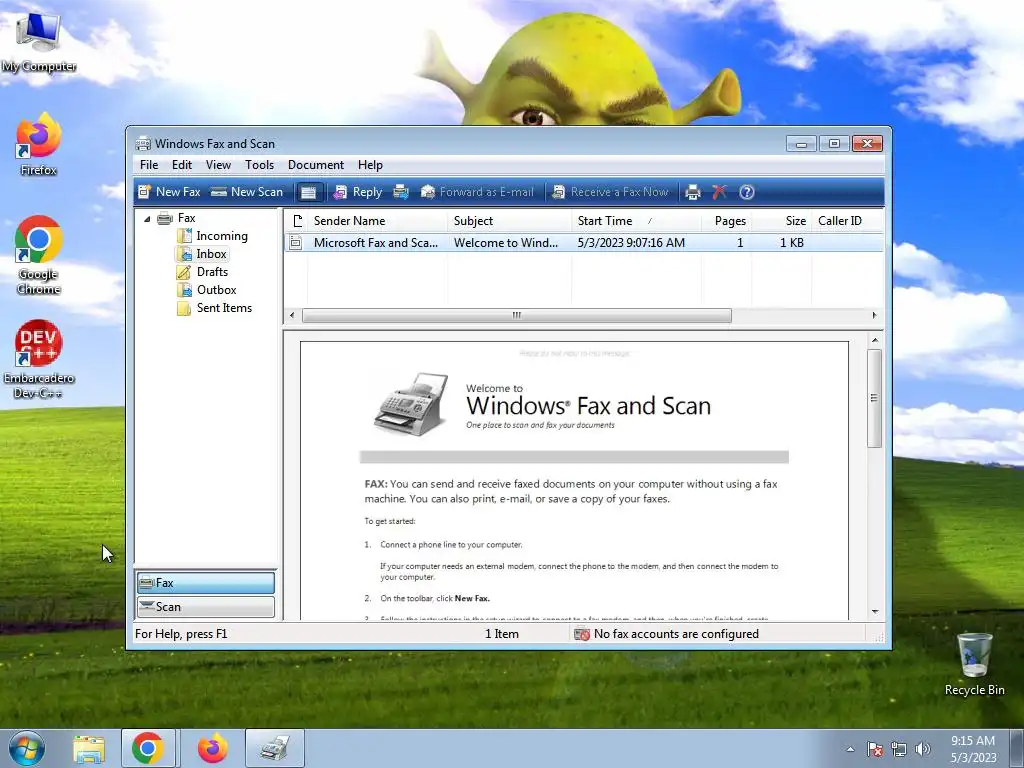The image size is (1024, 768).
Task: Click the Fax and Scan taskbar icon
Action: coord(275,749)
